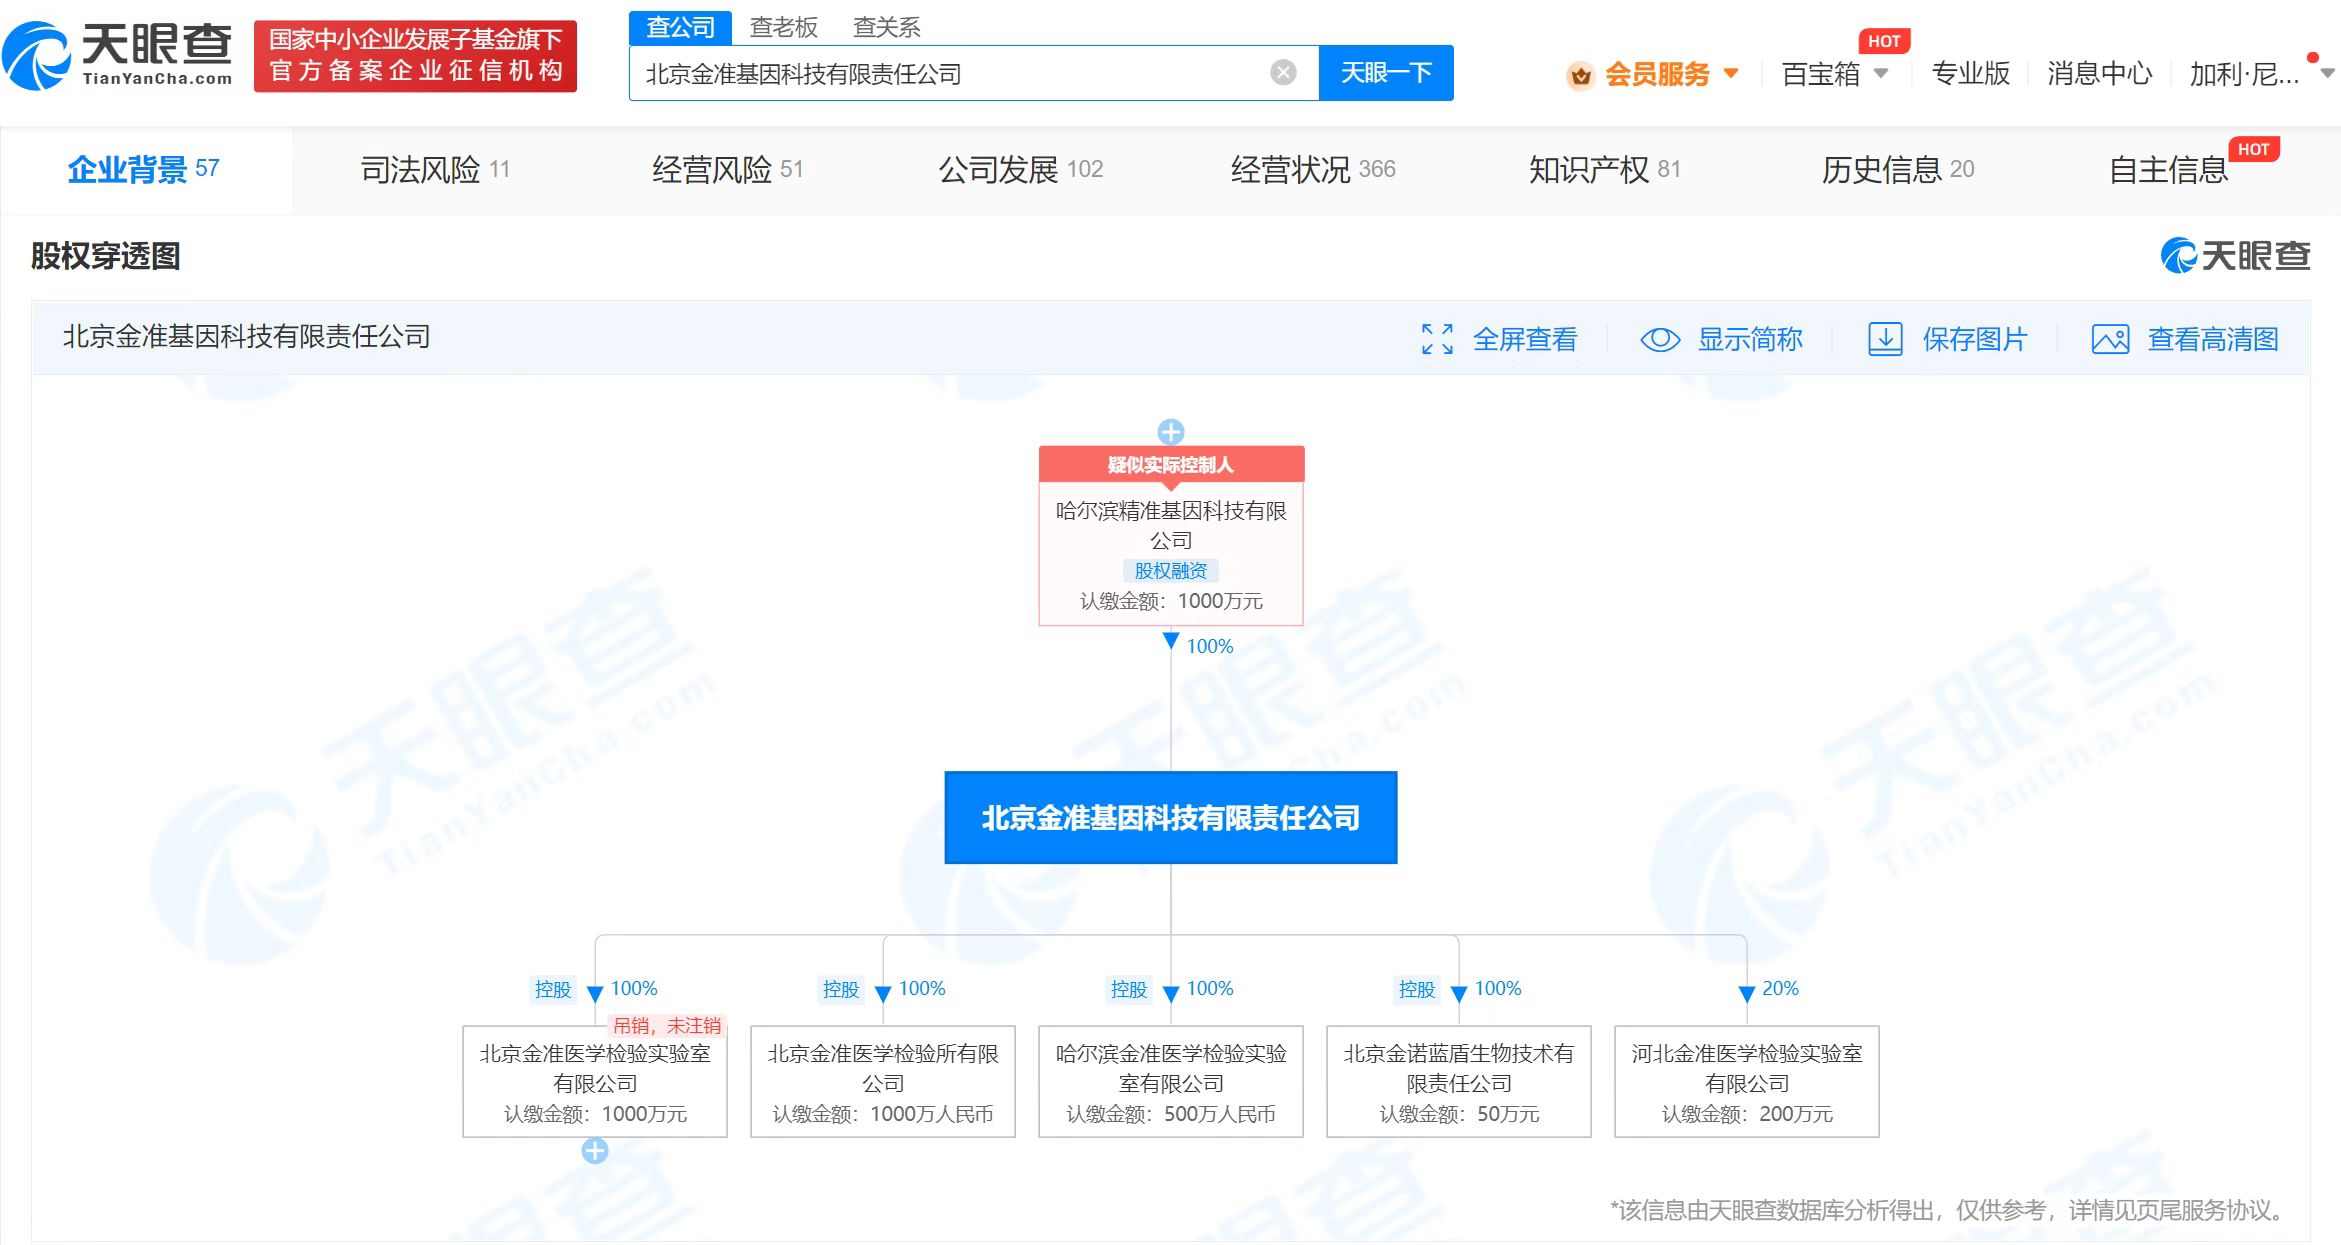
Task: Expand the user account dropdown arrow
Action: (x=2327, y=73)
